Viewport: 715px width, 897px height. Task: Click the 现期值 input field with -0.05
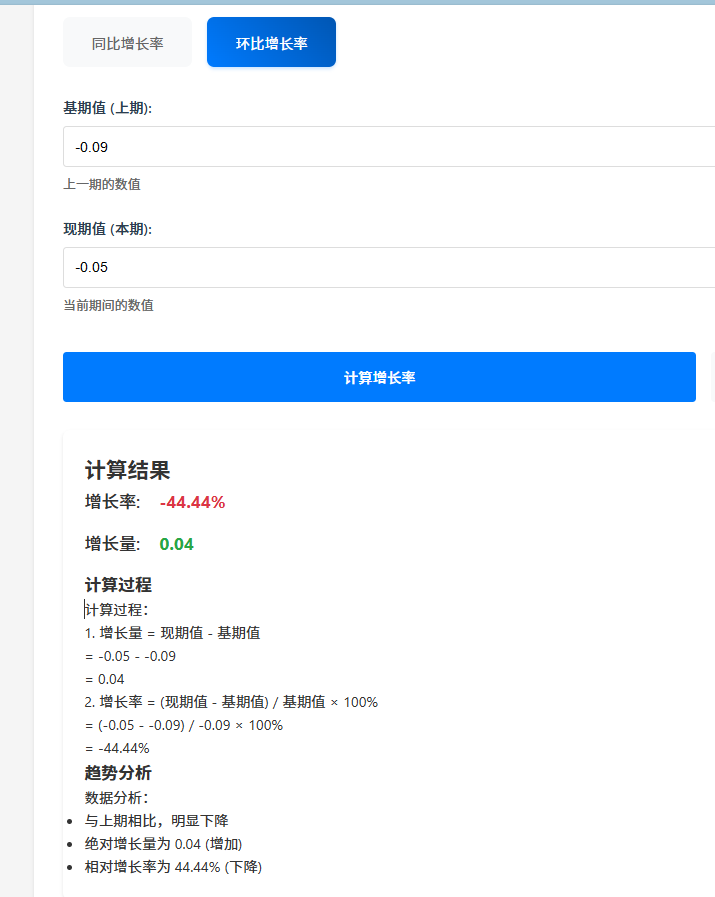(x=389, y=267)
